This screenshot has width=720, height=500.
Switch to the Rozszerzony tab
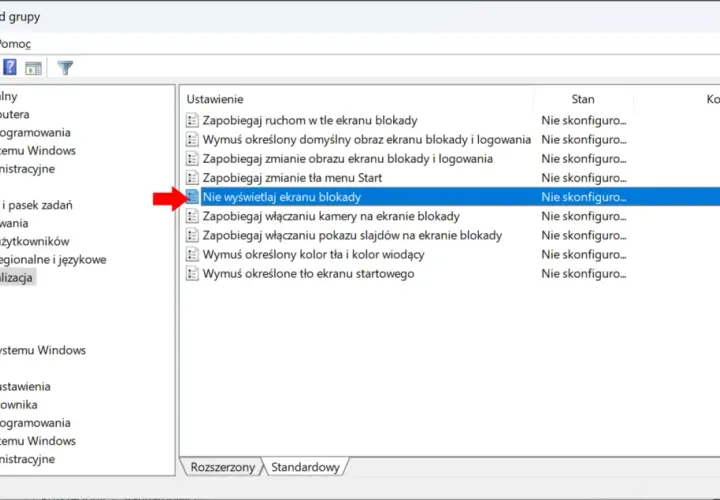pos(222,467)
